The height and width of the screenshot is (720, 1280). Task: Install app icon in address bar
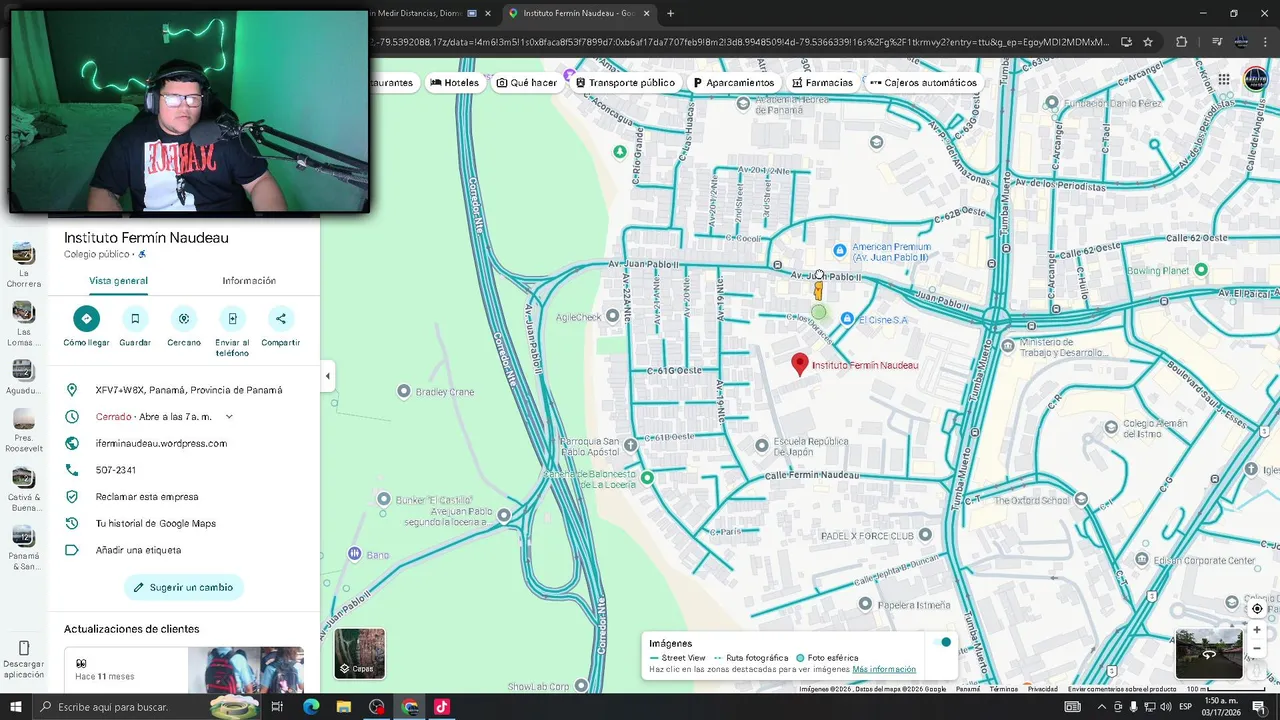coord(1126,42)
